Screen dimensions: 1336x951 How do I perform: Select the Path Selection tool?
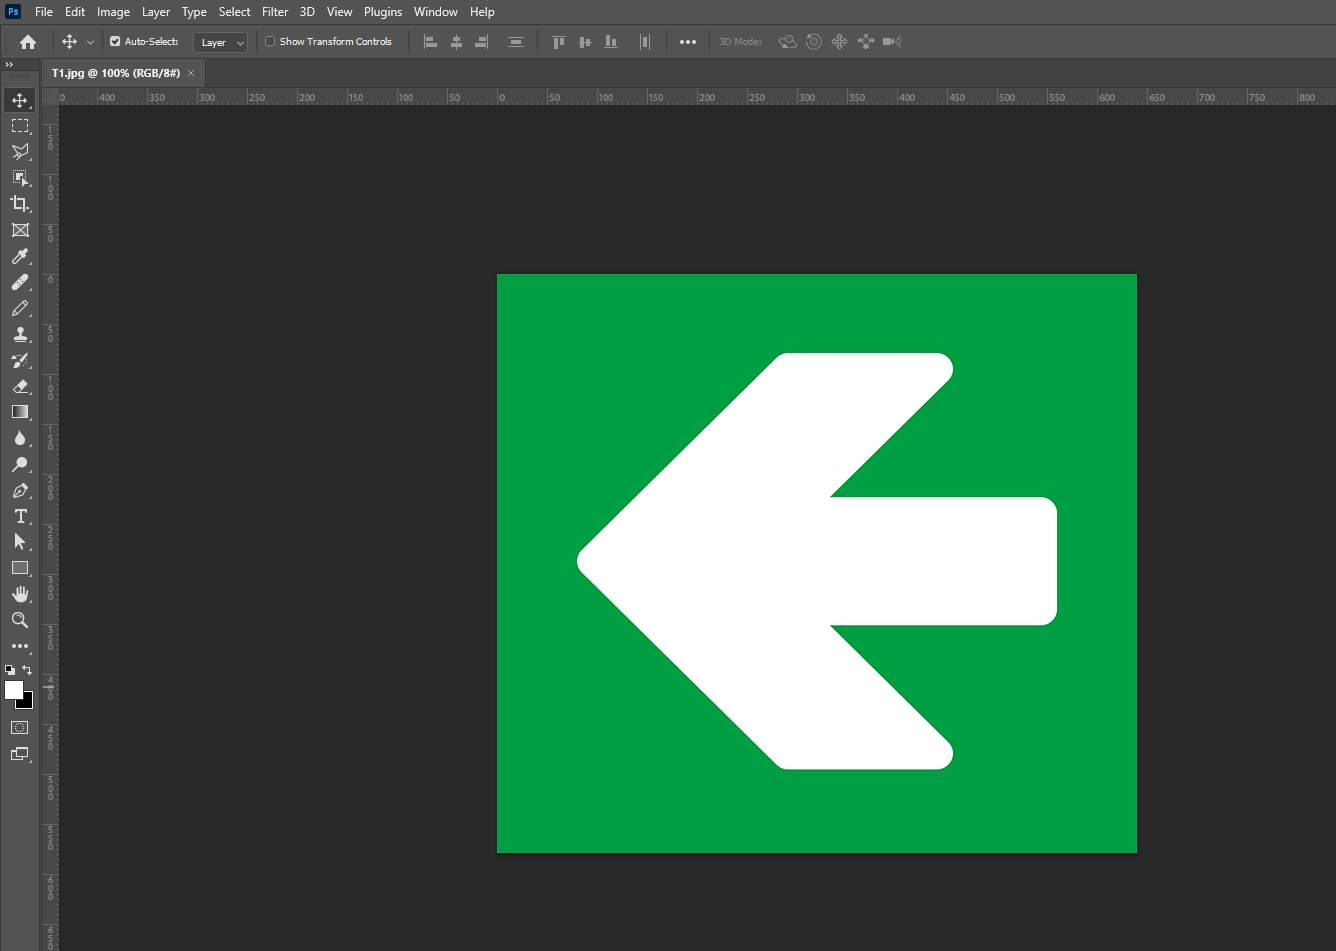pos(19,541)
